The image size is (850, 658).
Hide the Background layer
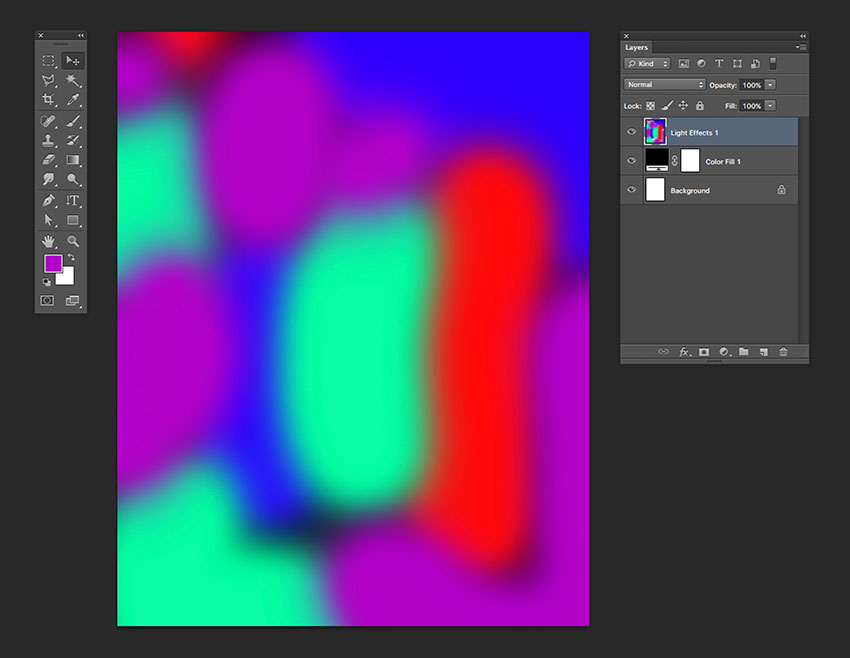coord(632,190)
